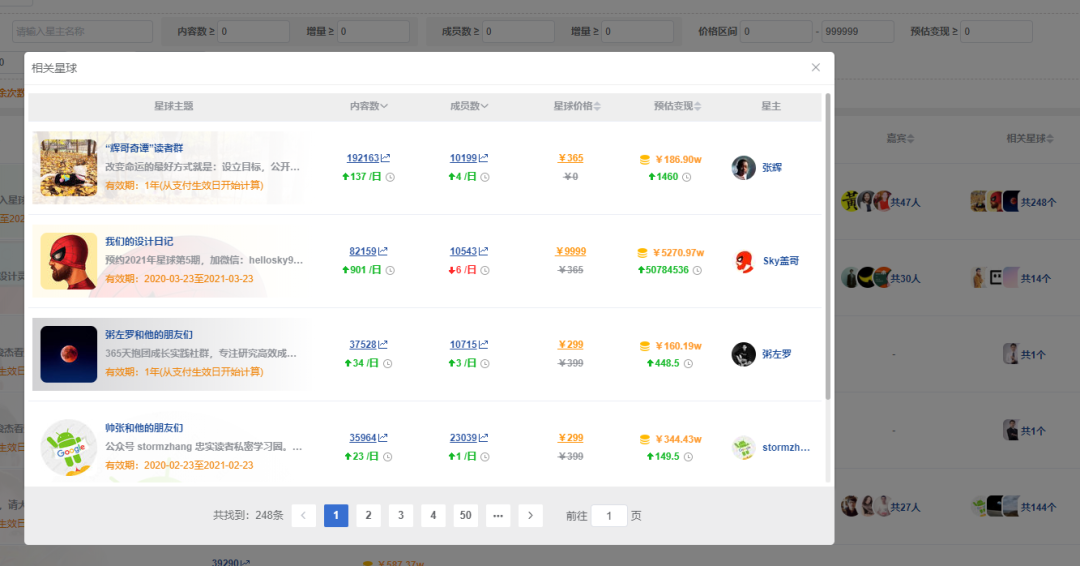This screenshot has width=1080, height=566.
Task: Jump to page 50 in pagination
Action: pyautogui.click(x=466, y=515)
